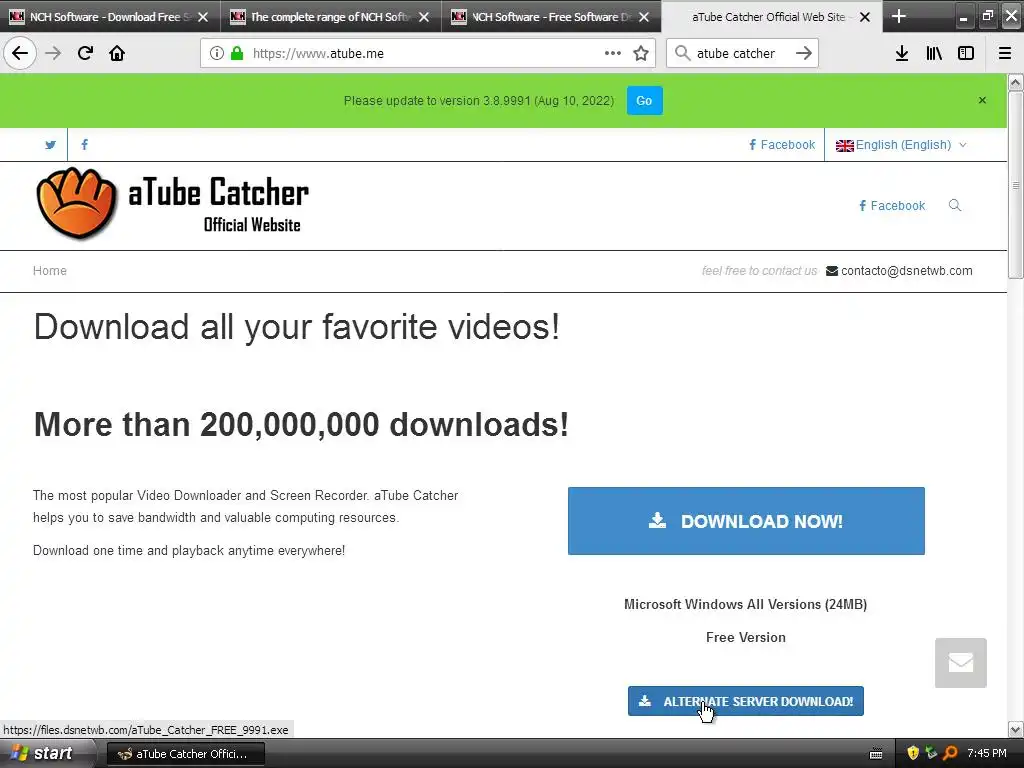Viewport: 1024px width, 768px height.
Task: Open small Facebook icon beside Twitter
Action: point(84,145)
